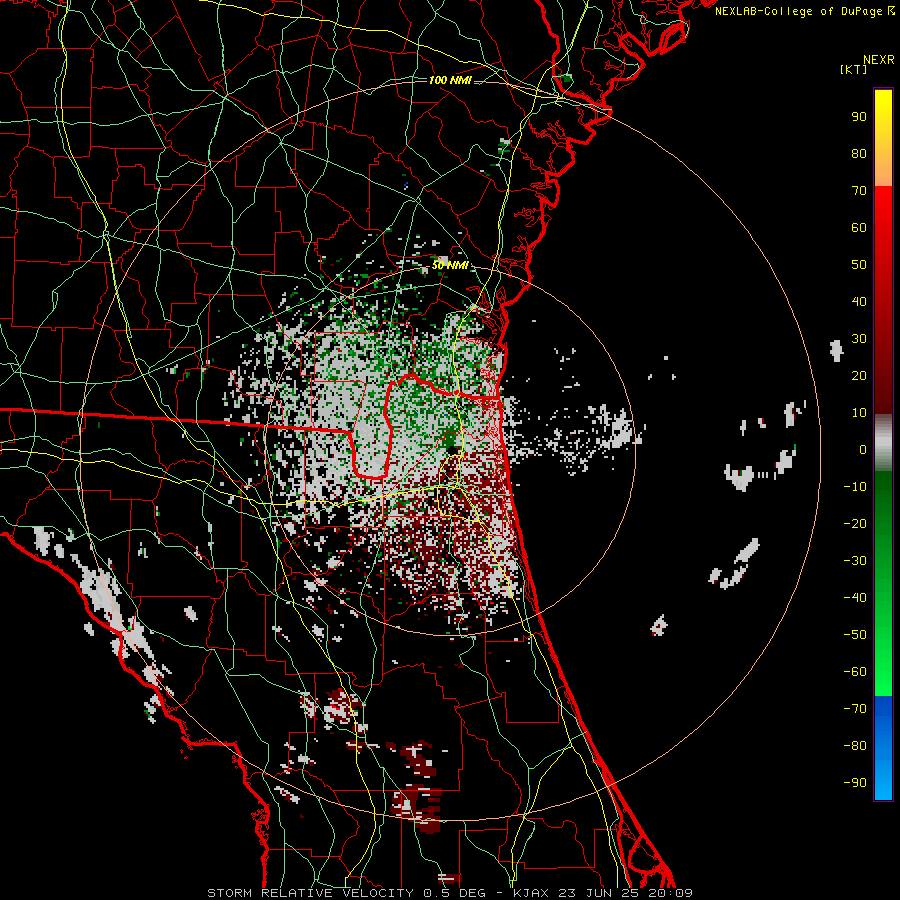Select the -20 value on the velocity scale

coord(855,524)
